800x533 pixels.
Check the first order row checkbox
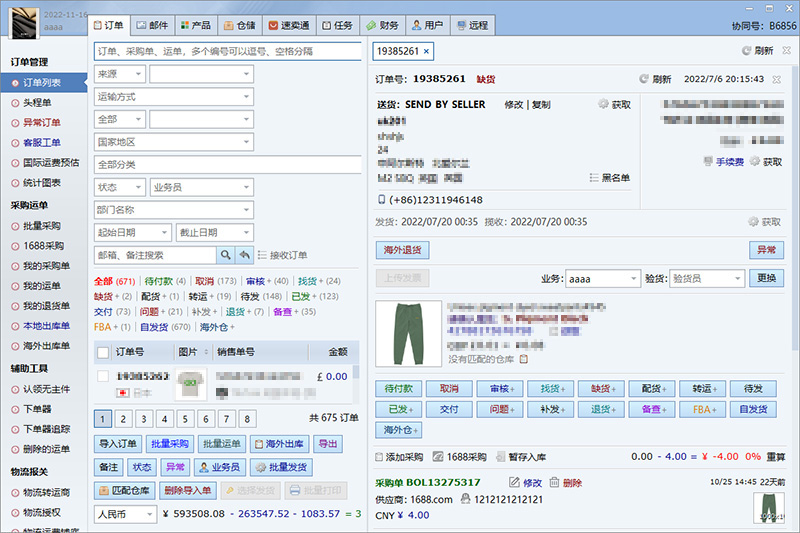[103, 376]
